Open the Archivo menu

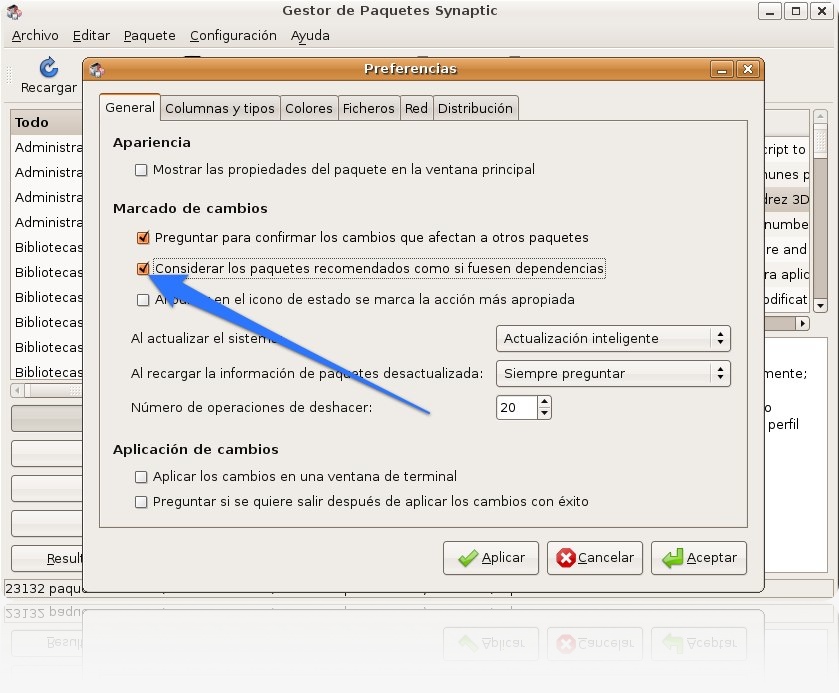35,36
